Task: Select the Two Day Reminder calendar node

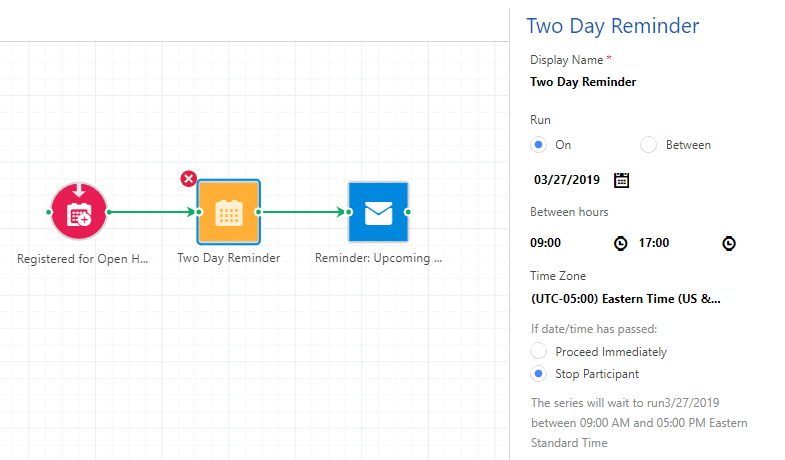Action: (229, 212)
